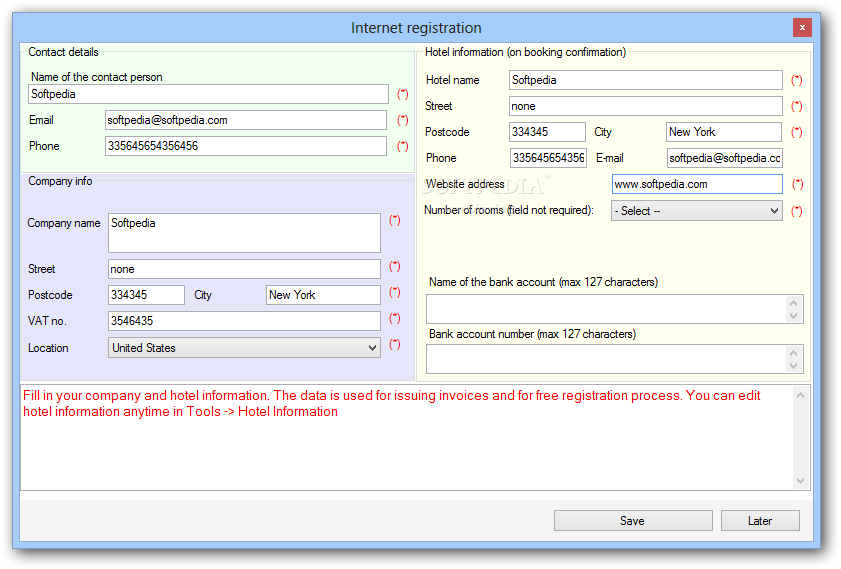Click the Hotel name field
Viewport: 841px width, 569px height.
pyautogui.click(x=646, y=80)
